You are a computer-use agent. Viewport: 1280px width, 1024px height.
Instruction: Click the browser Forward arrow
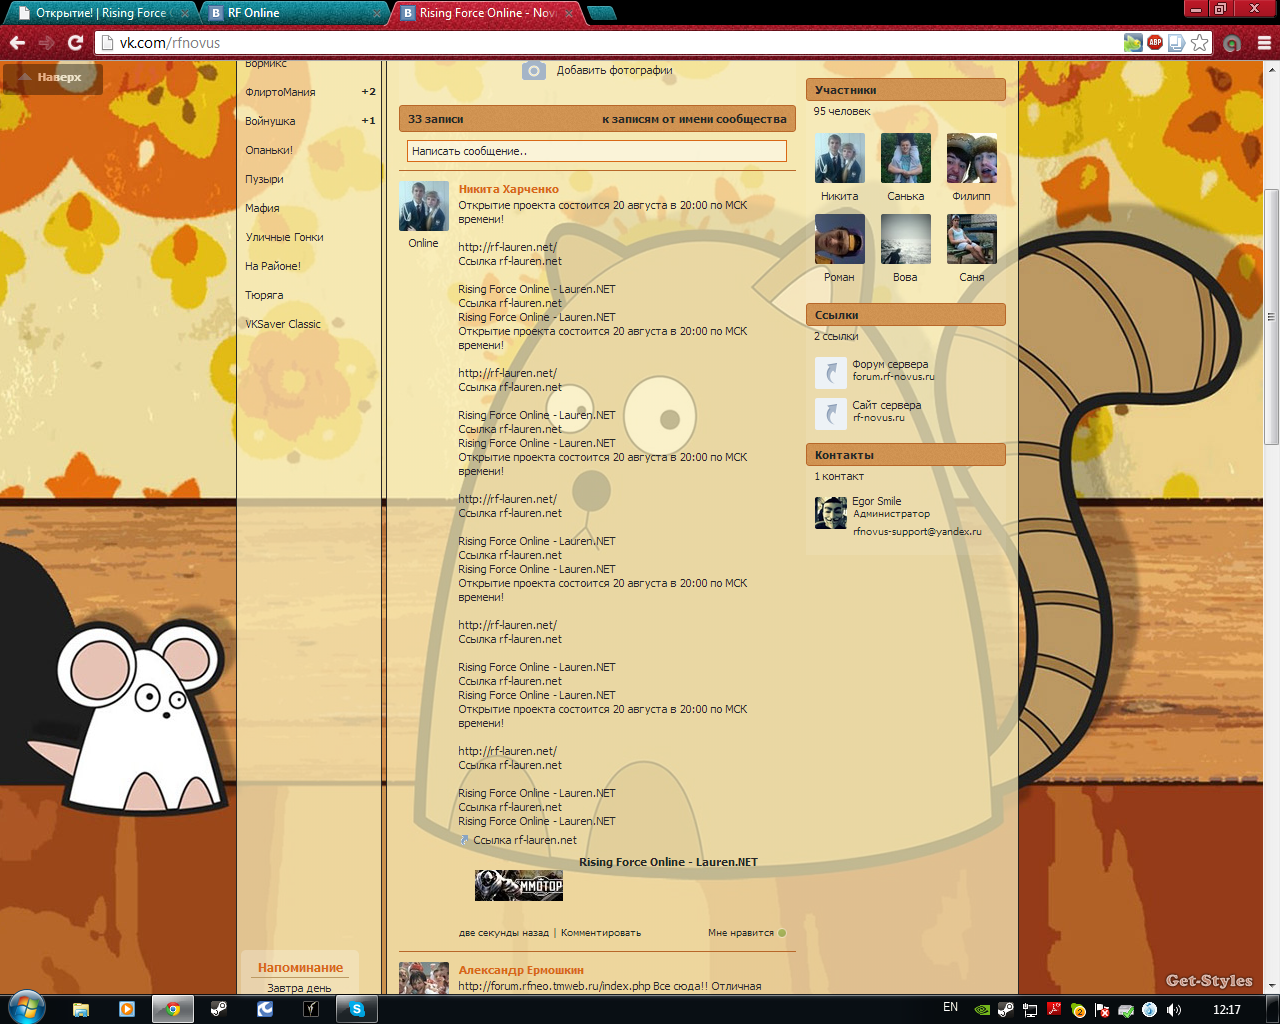[x=46, y=43]
